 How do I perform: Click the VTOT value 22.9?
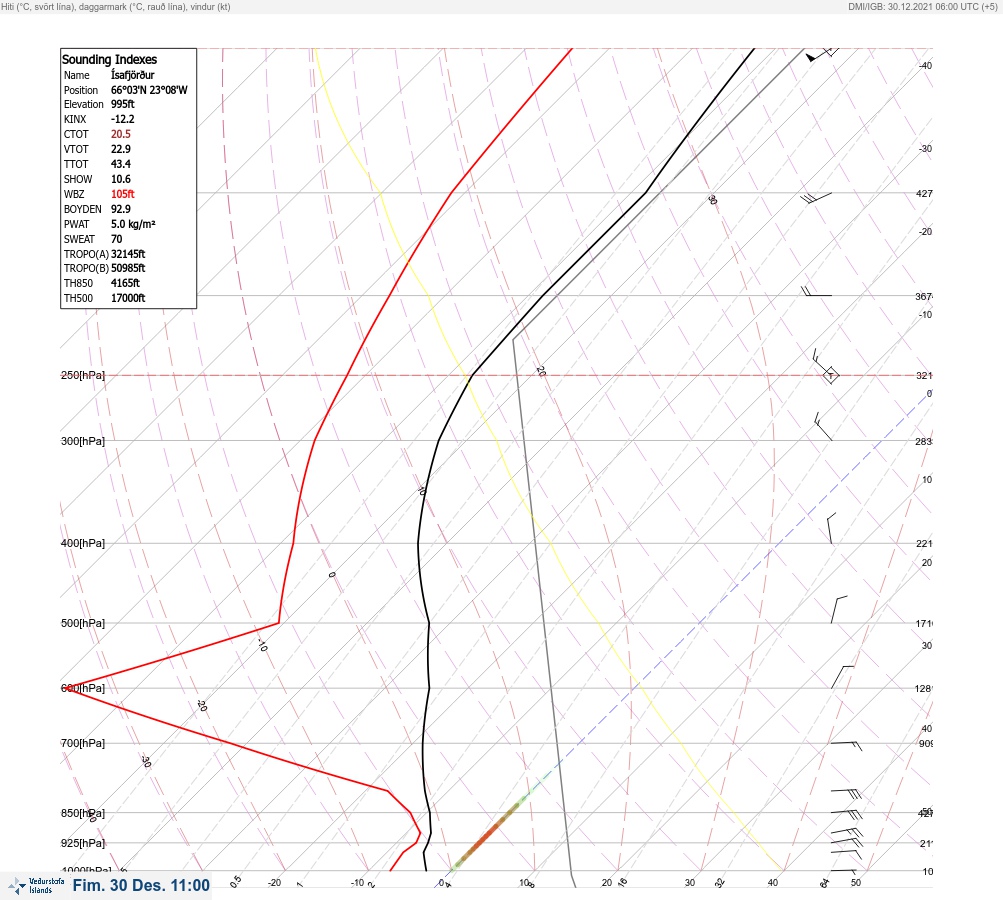pos(120,149)
